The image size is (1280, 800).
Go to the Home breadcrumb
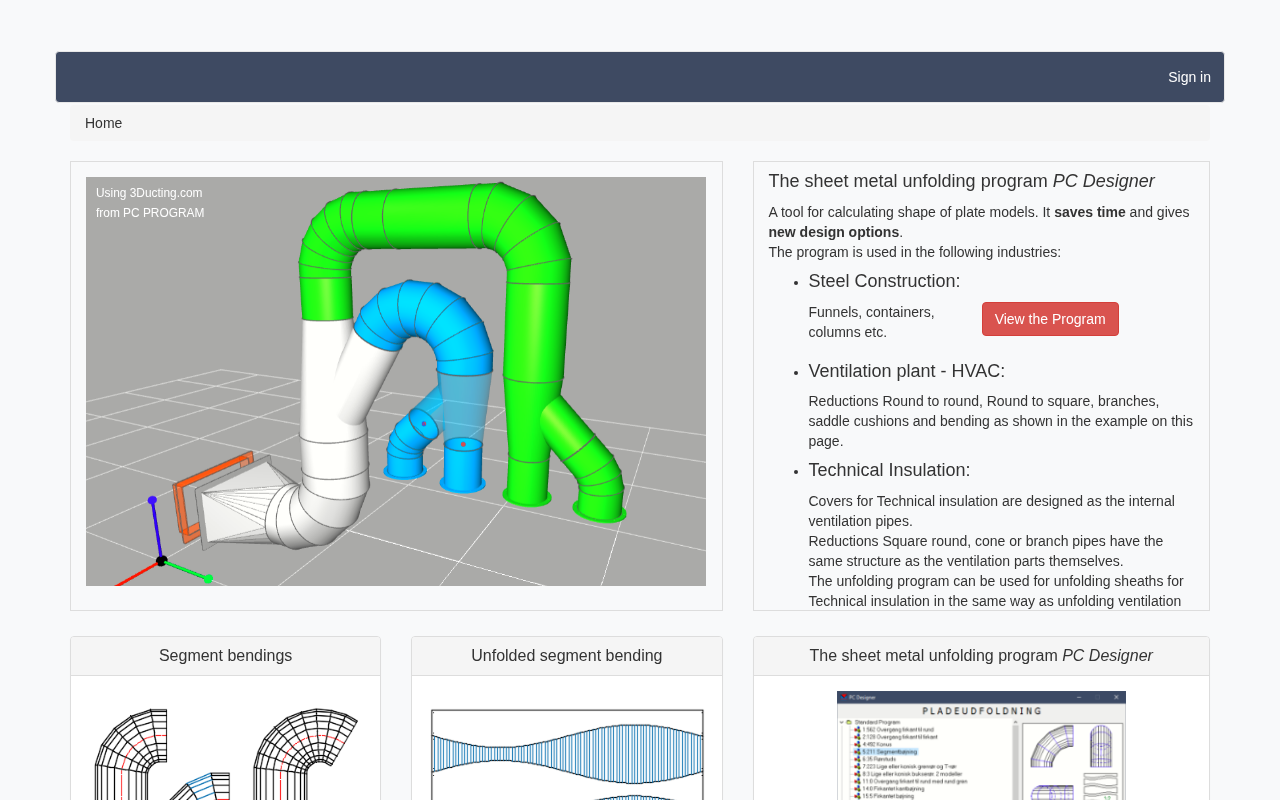[x=103, y=123]
